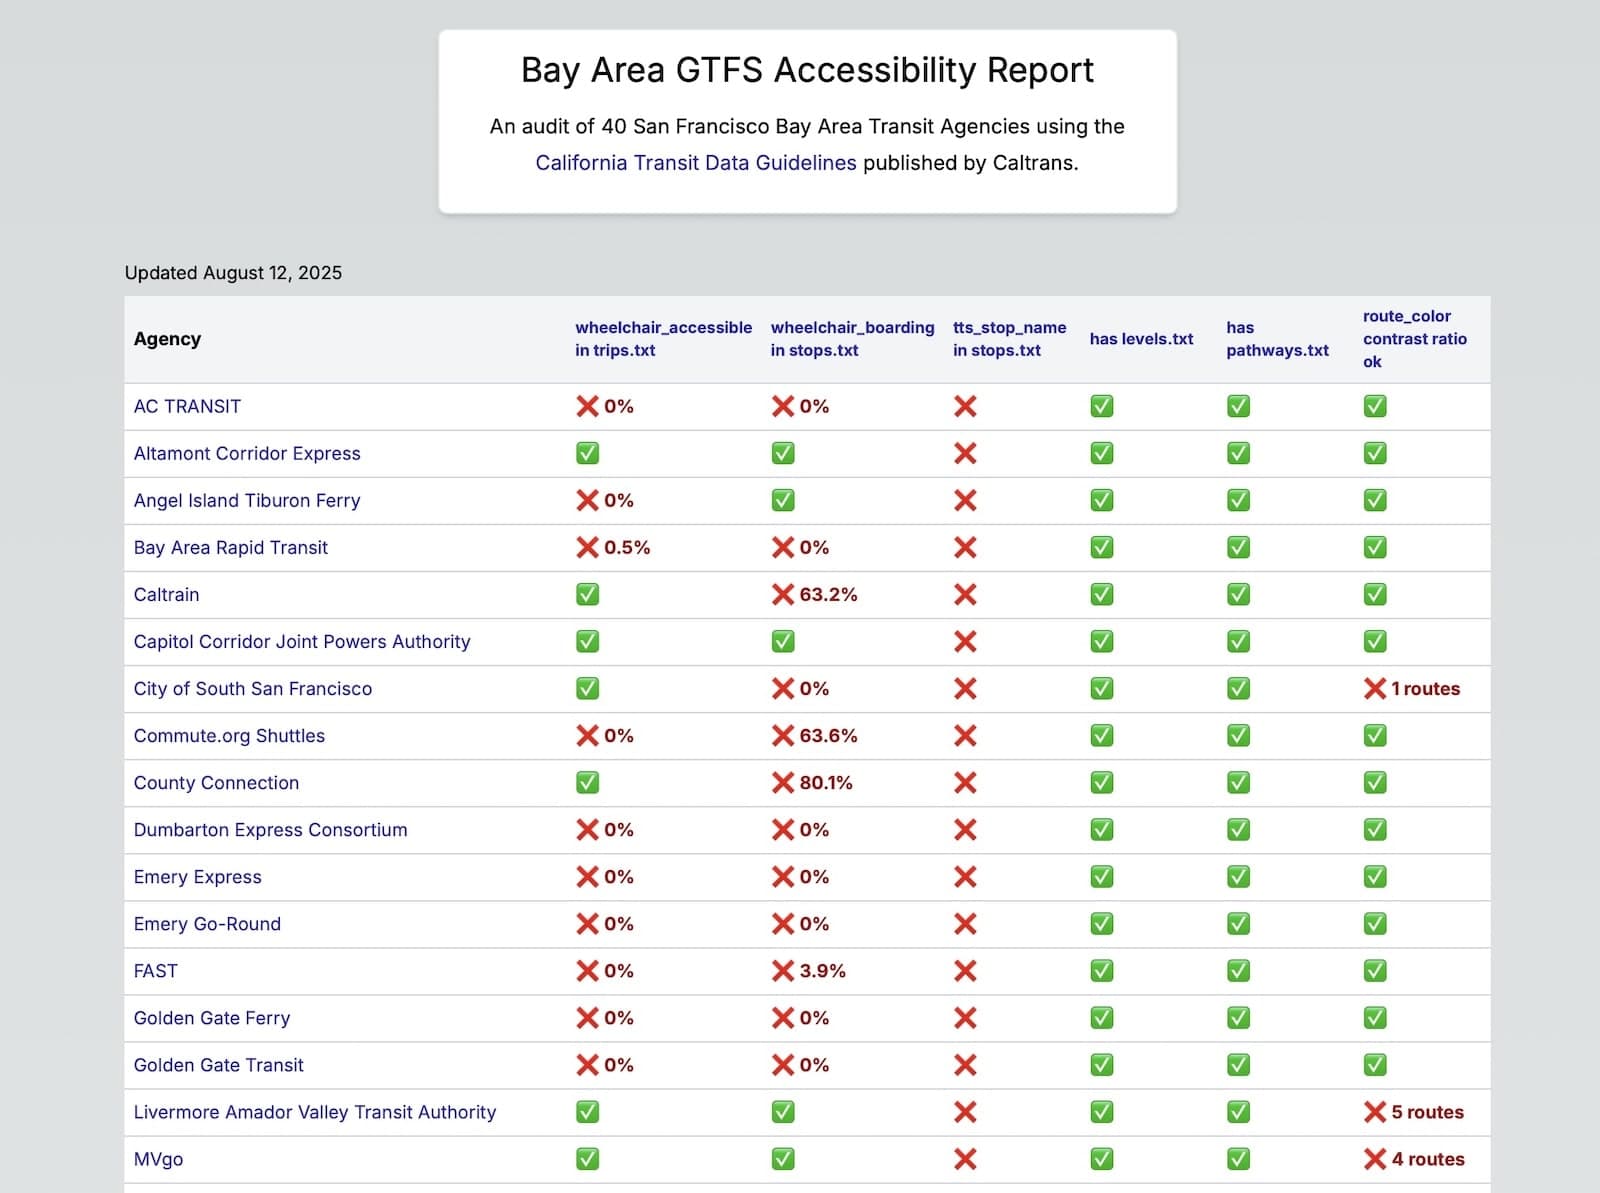Click red X beside Commute.org Shuttles 63.6%
The image size is (1600, 1193).
coord(783,735)
